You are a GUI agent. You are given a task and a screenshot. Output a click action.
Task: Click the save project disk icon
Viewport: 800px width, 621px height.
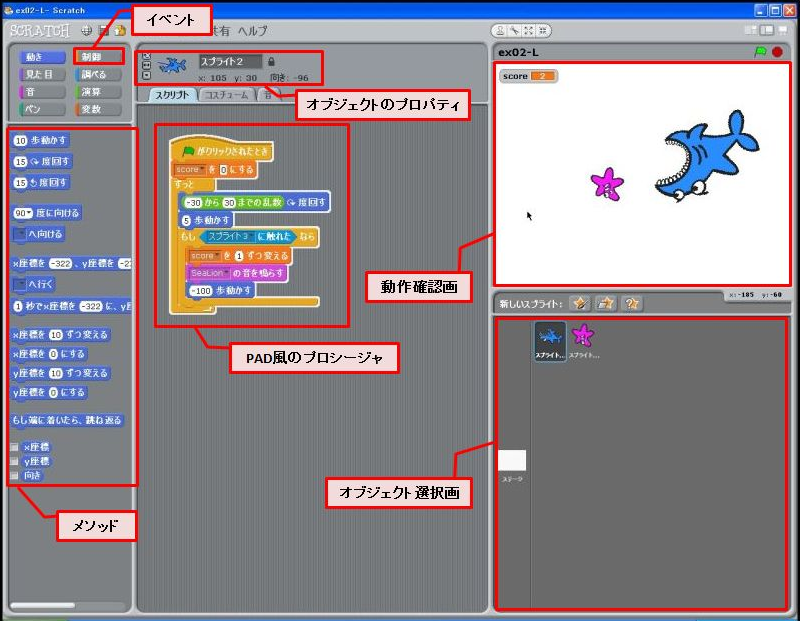click(104, 31)
